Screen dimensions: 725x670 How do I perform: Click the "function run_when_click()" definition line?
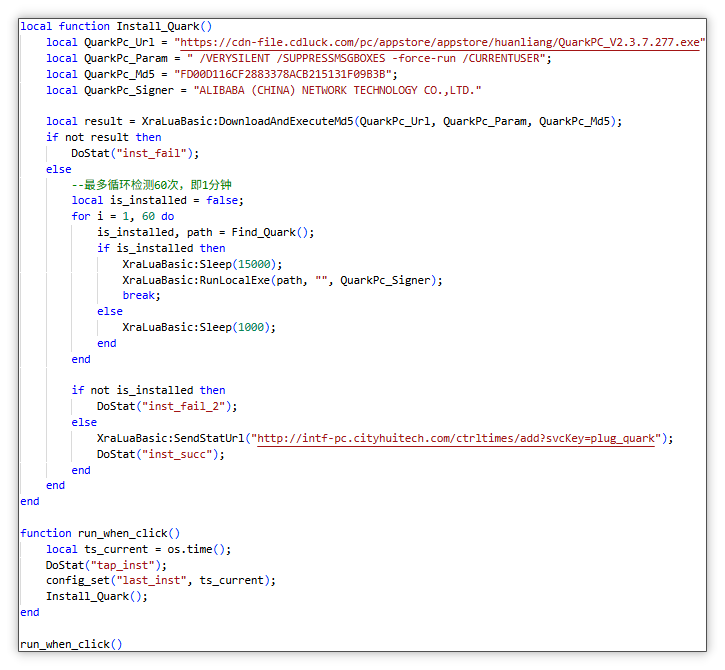(101, 533)
